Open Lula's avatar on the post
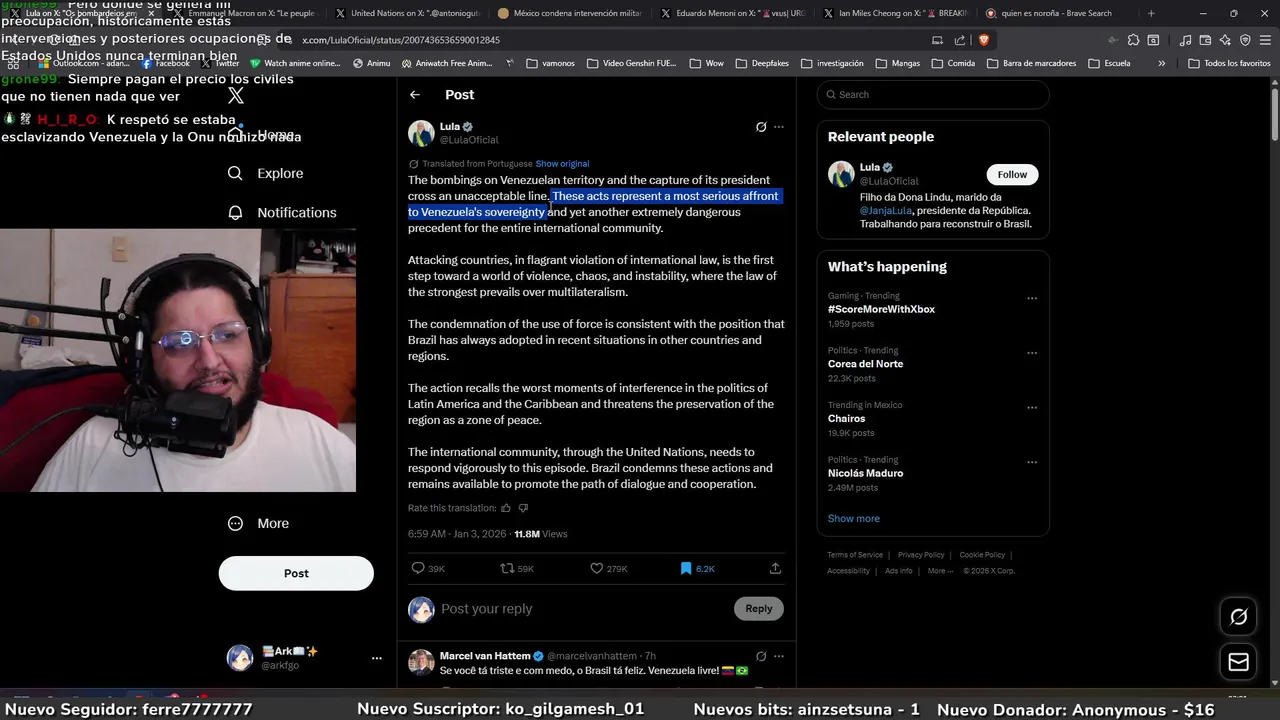1280x720 pixels. pyautogui.click(x=421, y=133)
